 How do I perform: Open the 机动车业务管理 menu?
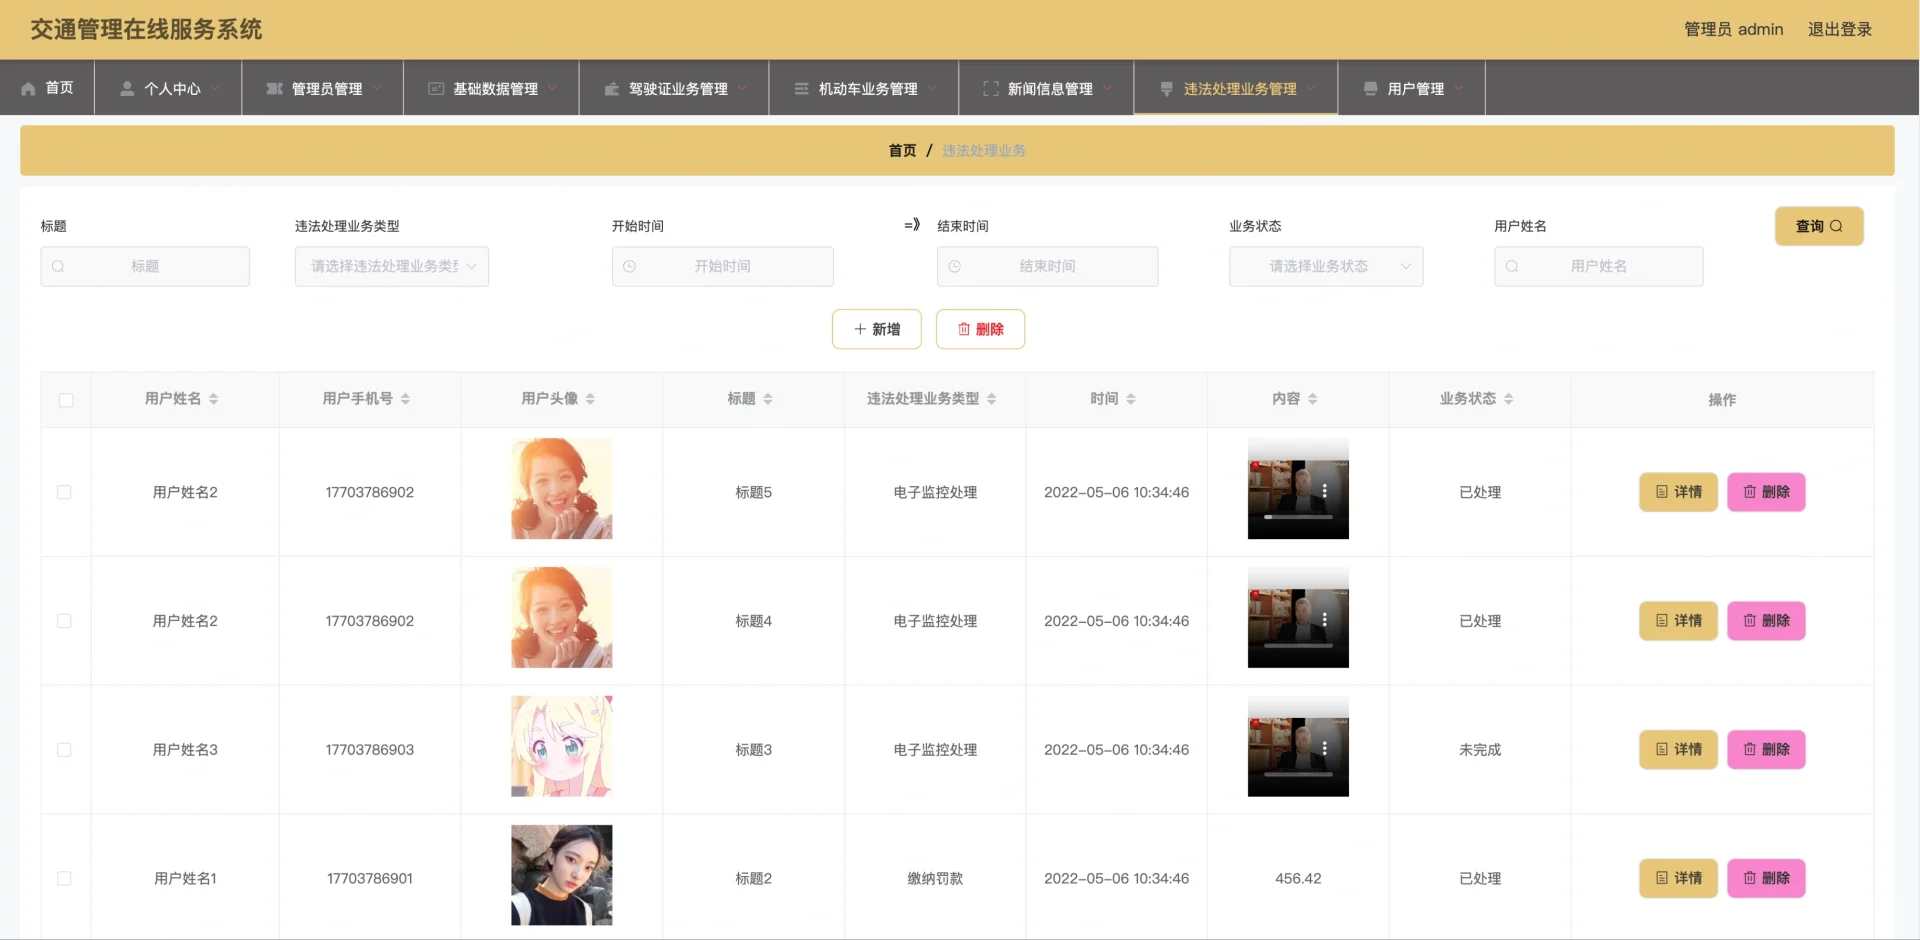click(864, 89)
